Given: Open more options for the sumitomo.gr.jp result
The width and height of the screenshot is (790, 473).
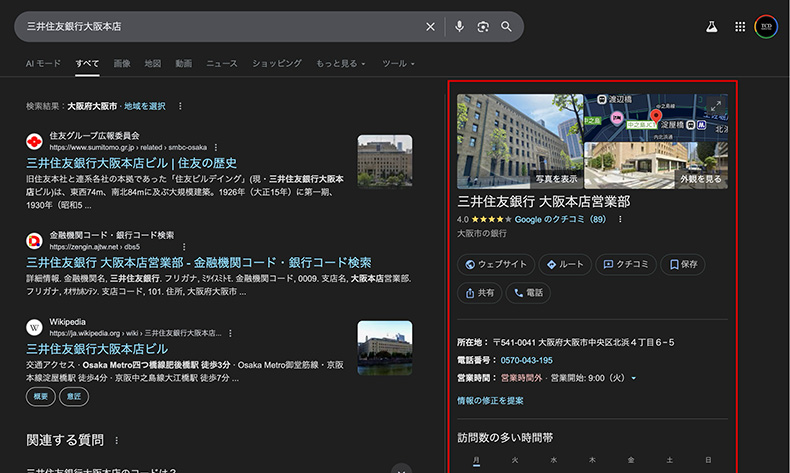Looking at the screenshot, I should point(216,148).
